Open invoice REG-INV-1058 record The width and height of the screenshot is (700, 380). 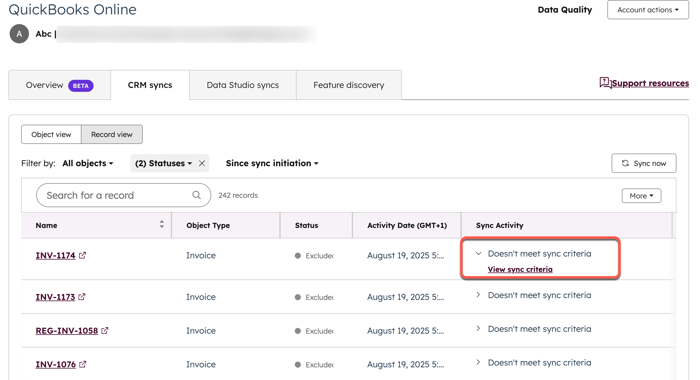click(x=67, y=331)
